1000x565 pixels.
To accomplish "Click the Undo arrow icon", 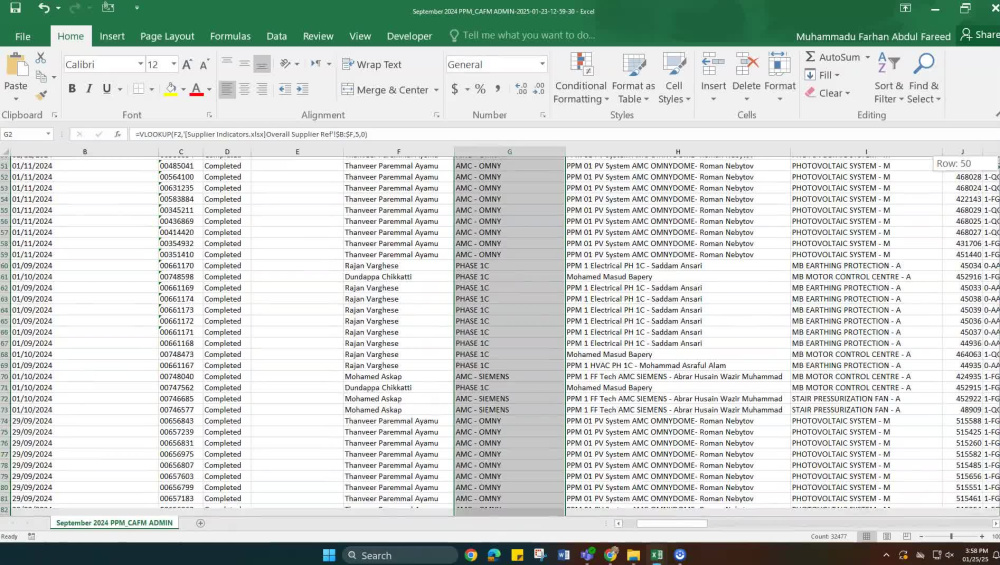I will [x=43, y=8].
